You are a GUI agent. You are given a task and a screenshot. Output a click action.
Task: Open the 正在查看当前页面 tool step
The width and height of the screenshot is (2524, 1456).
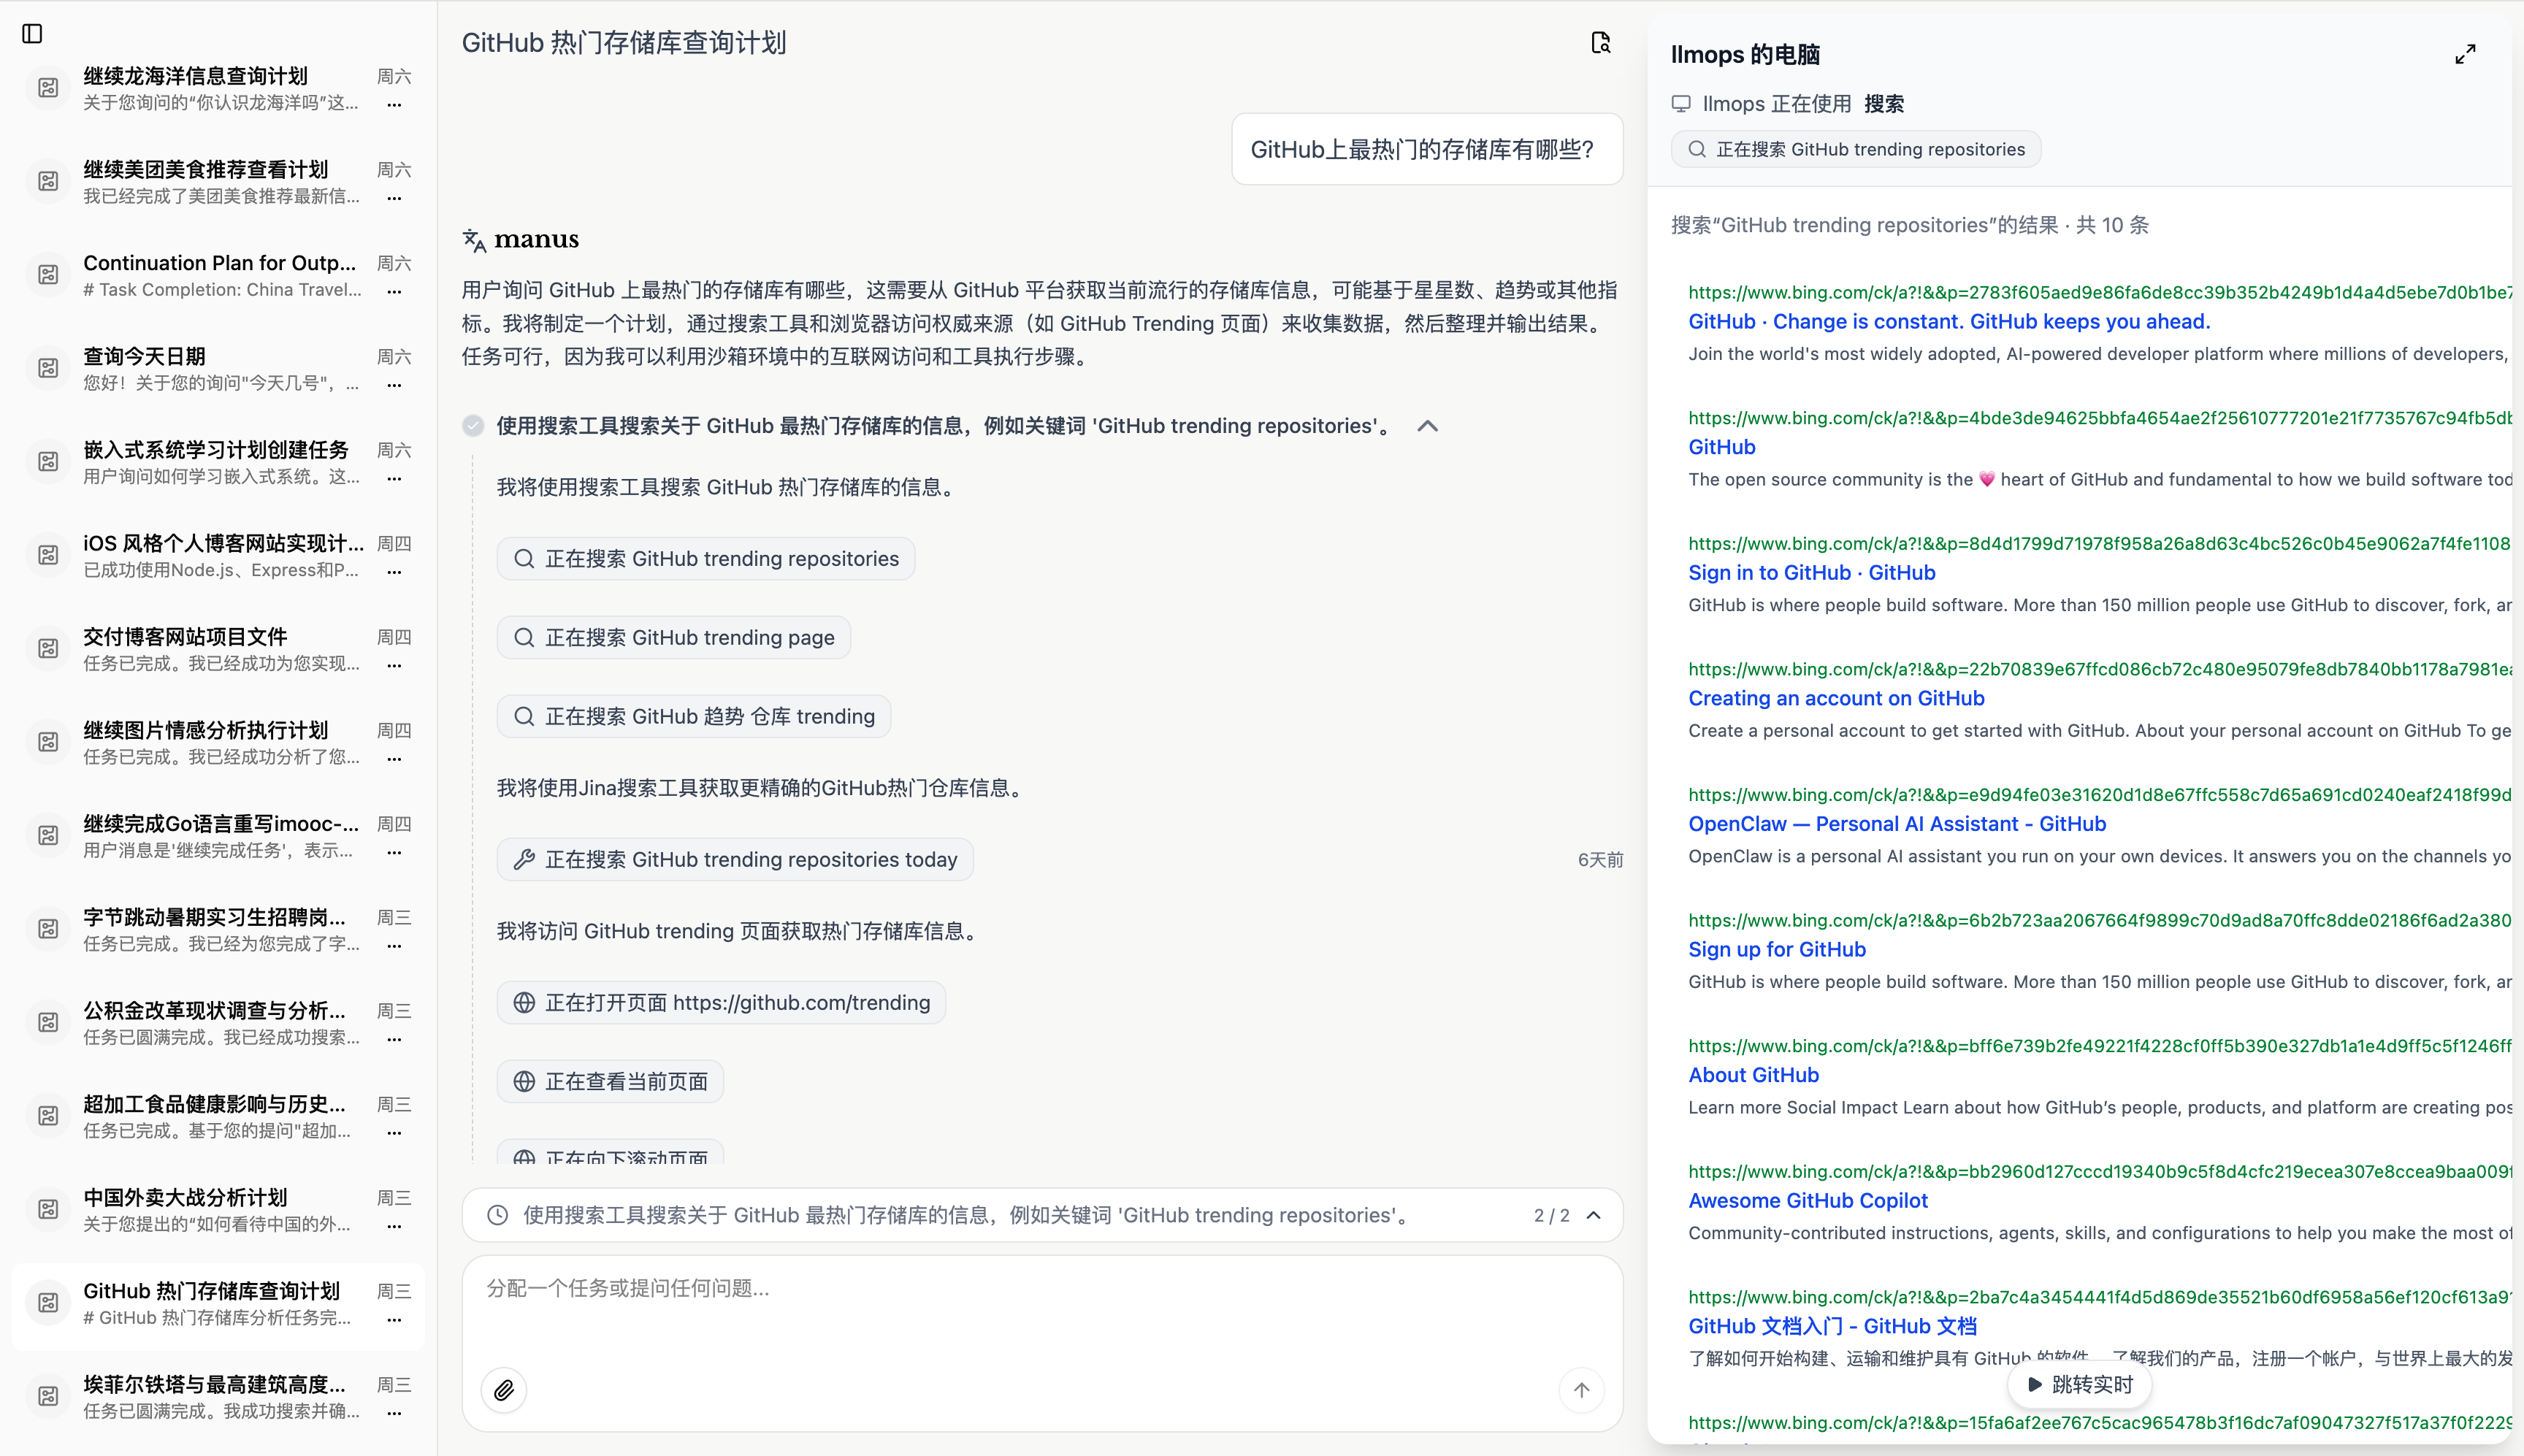coord(610,1082)
